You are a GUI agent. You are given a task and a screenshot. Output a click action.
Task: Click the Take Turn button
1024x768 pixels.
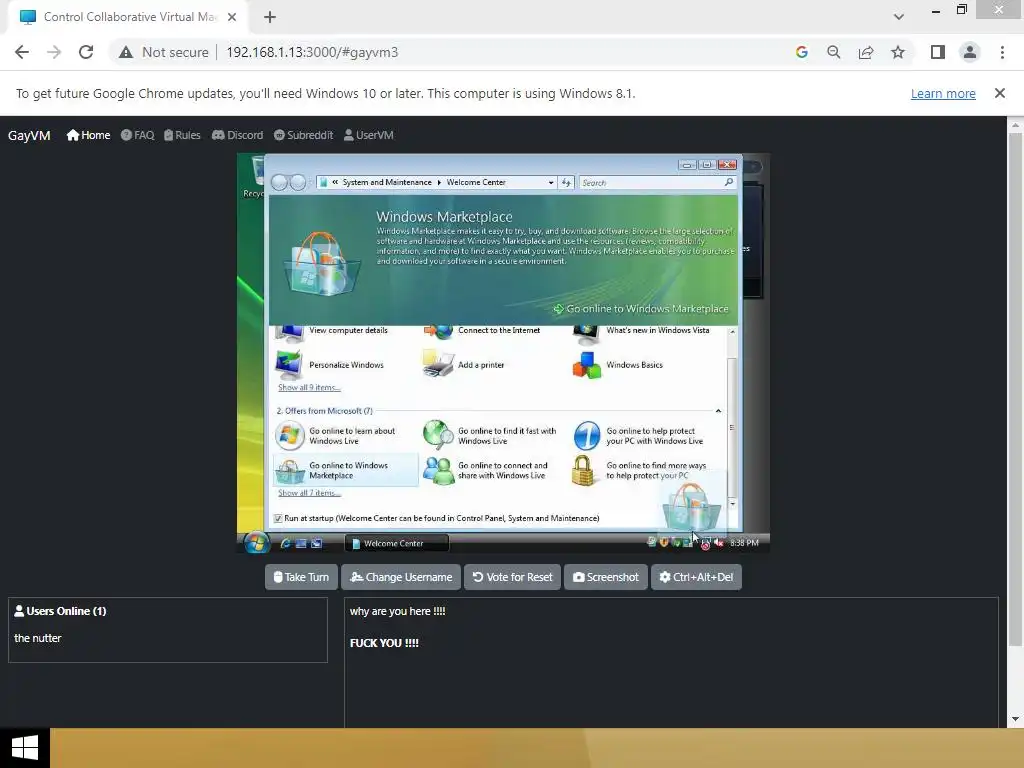point(301,577)
